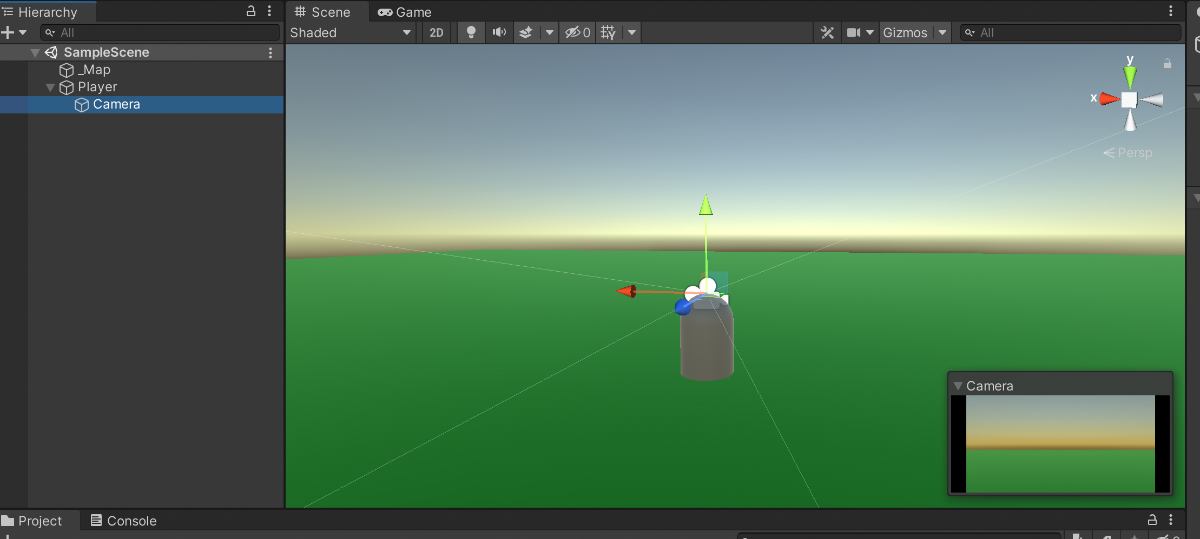Open the Hierarchy panel more options menu

[270, 12]
